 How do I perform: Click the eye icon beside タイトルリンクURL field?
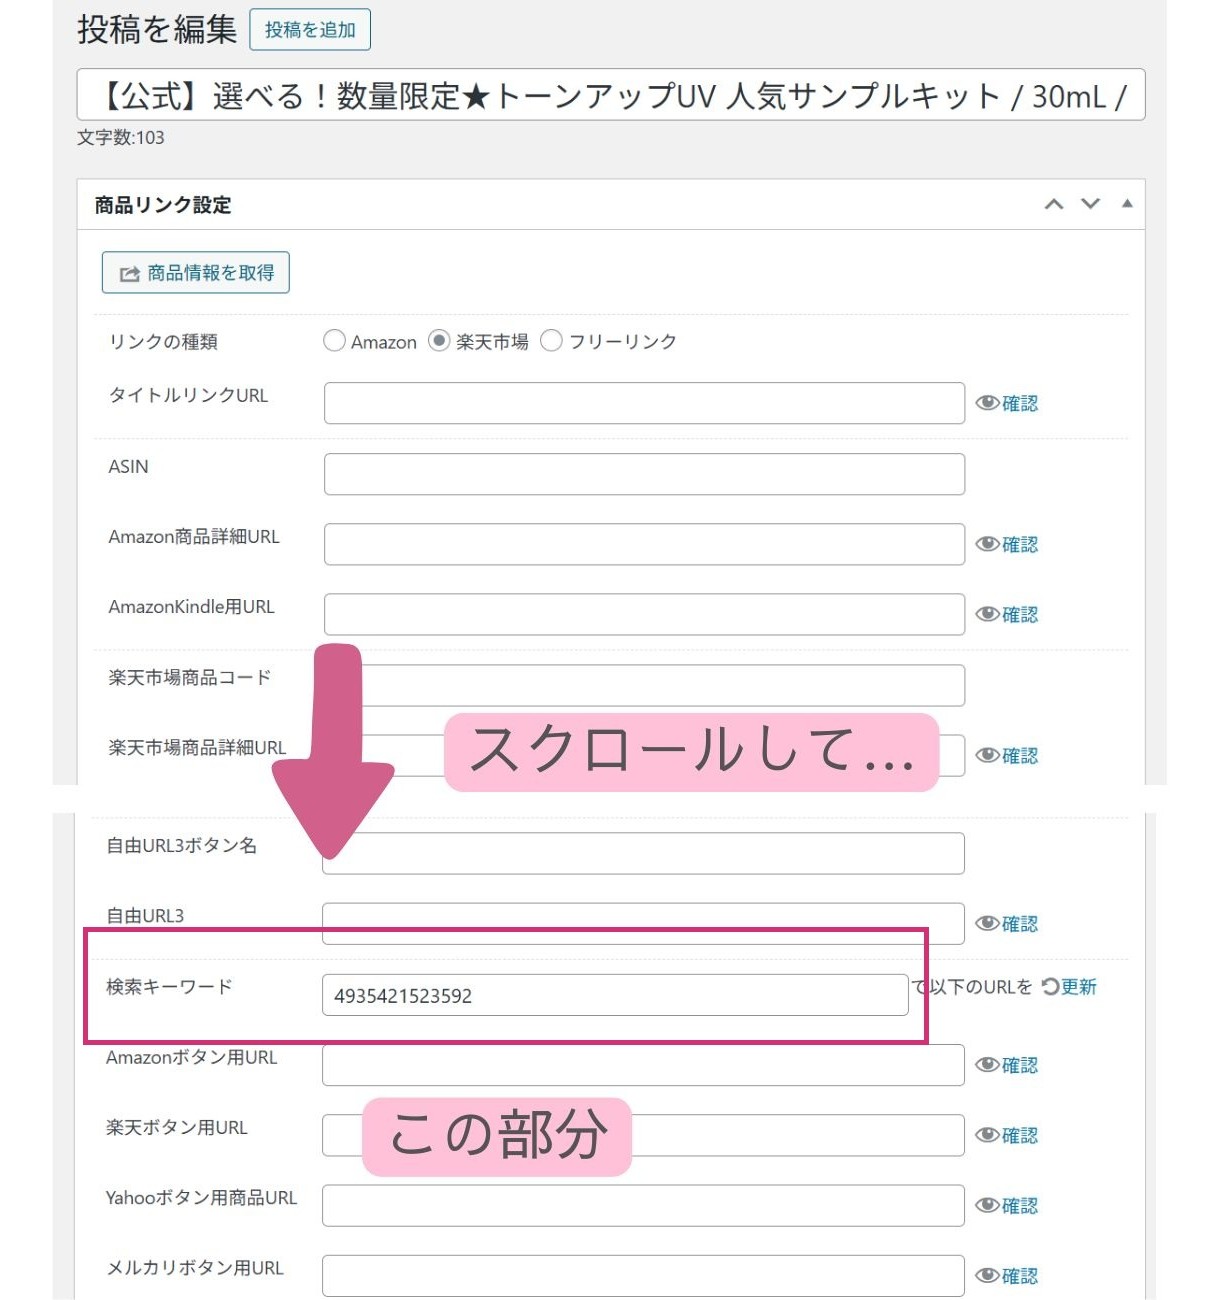pyautogui.click(x=988, y=403)
